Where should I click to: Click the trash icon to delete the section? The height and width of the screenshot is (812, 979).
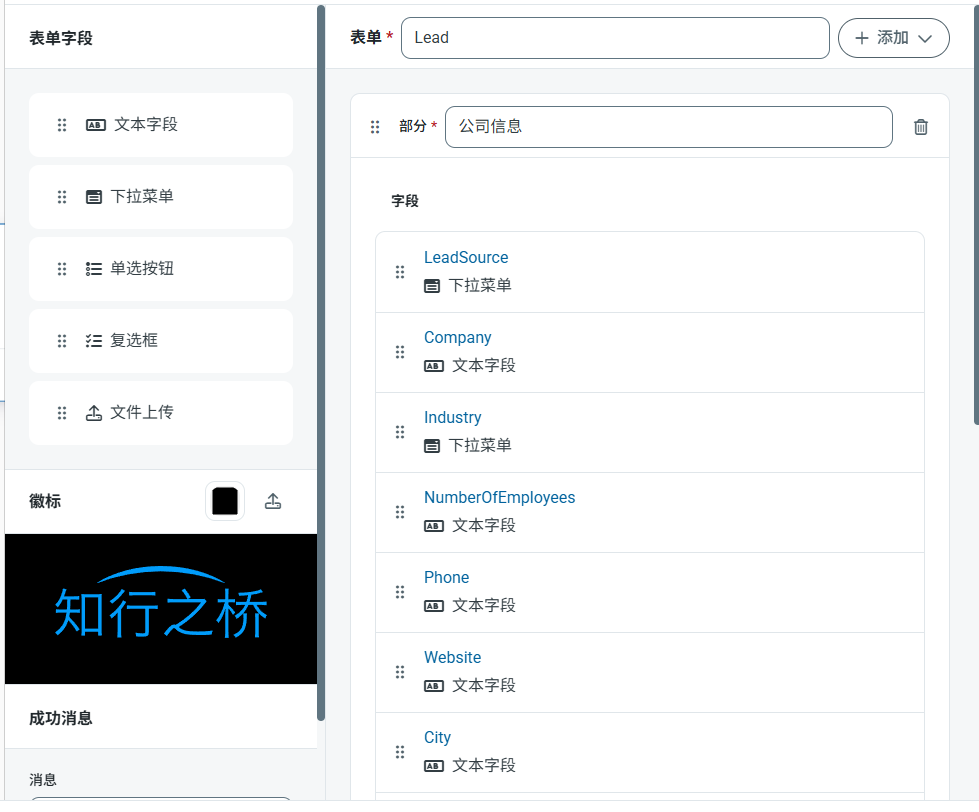[x=921, y=127]
